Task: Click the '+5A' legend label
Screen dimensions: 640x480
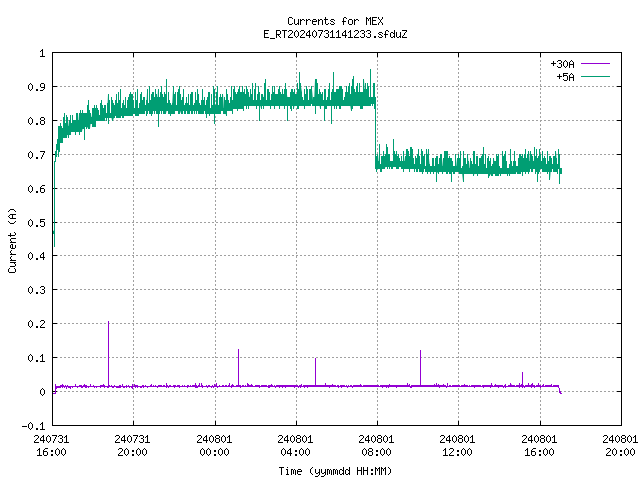Action: 565,77
